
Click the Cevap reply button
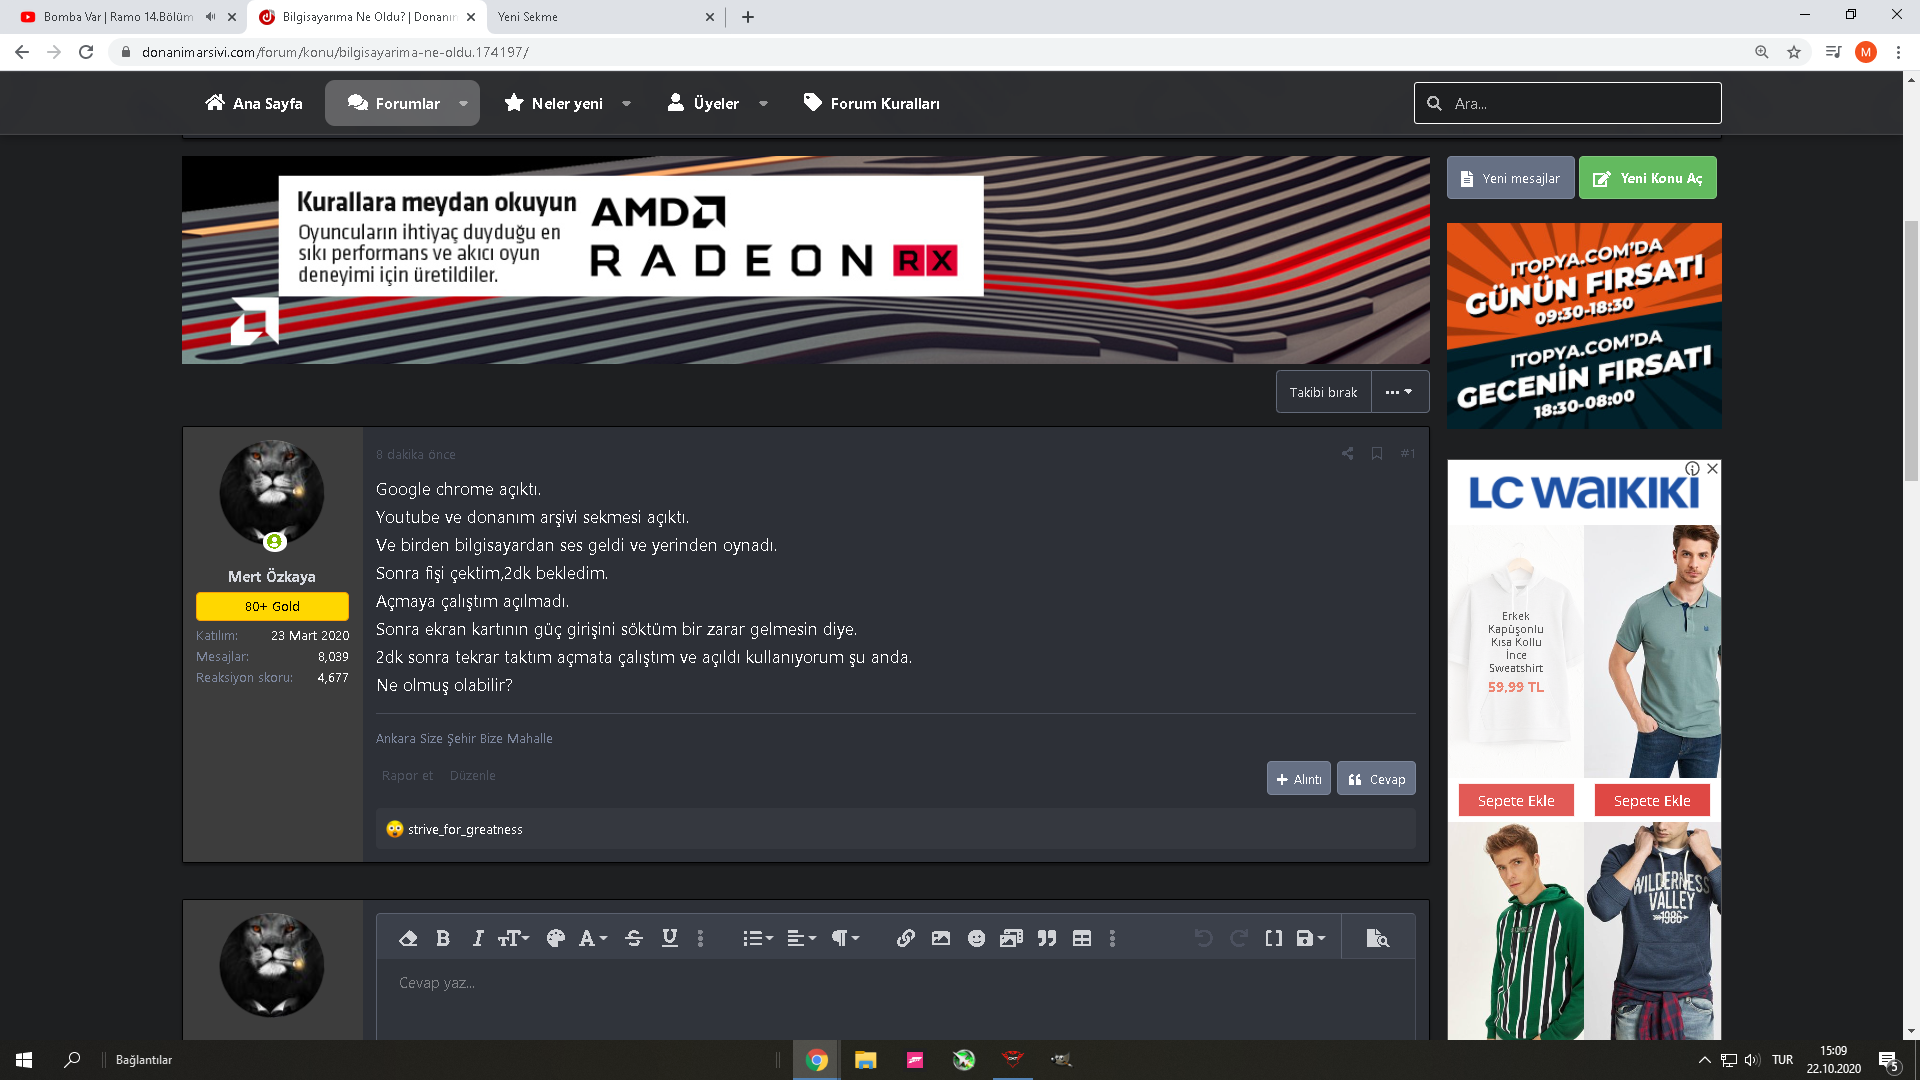tap(1376, 779)
